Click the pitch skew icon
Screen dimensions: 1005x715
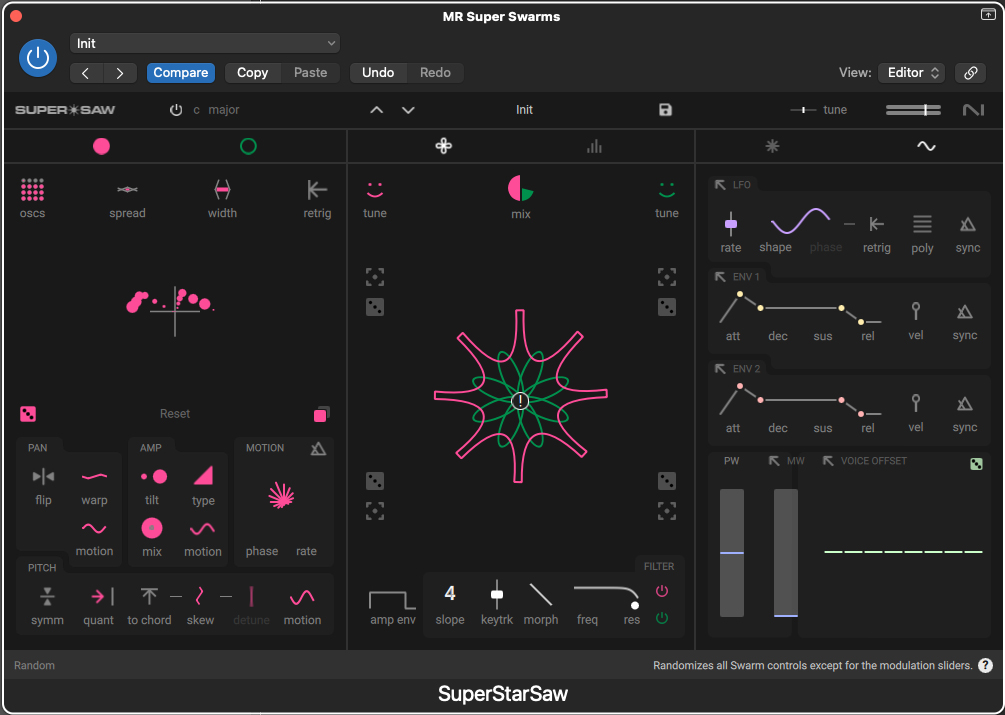(x=199, y=596)
